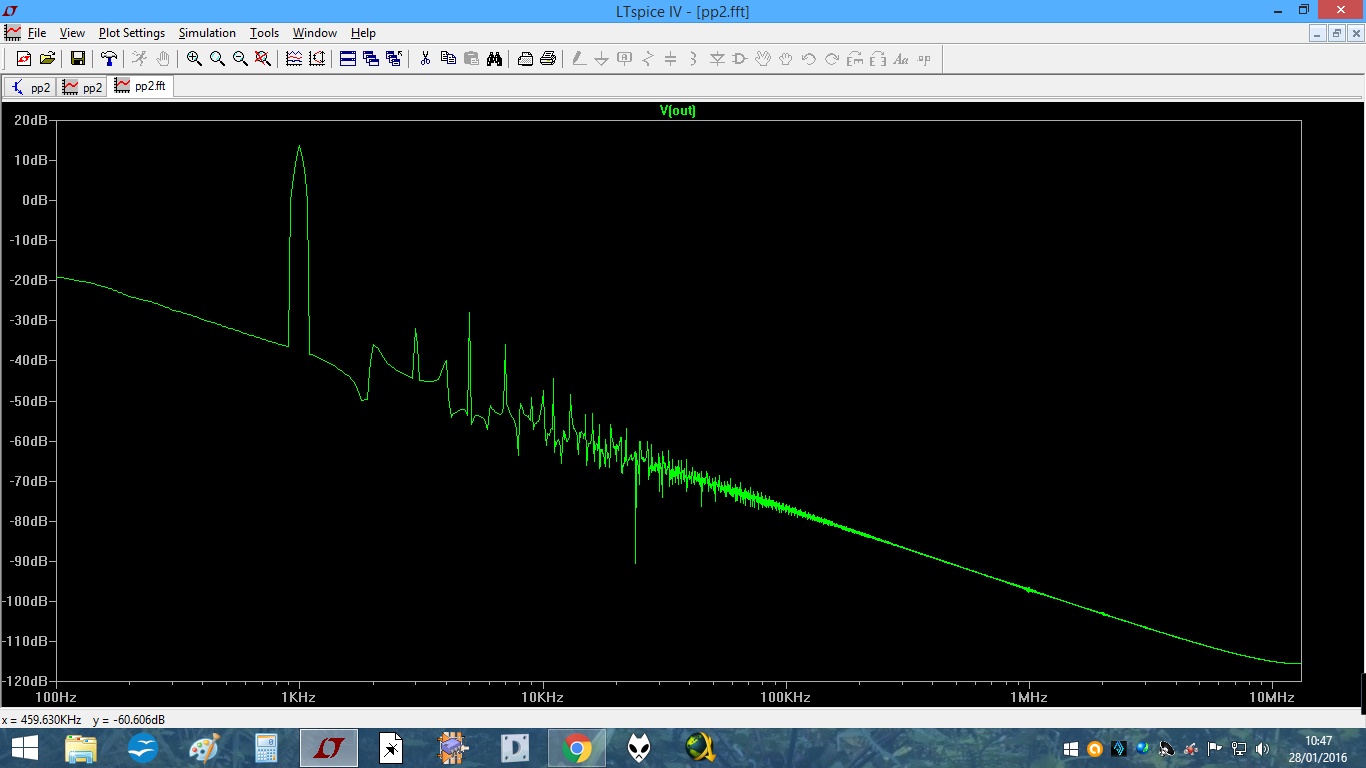Click the Print printer icon
This screenshot has width=1366, height=768.
coord(548,59)
